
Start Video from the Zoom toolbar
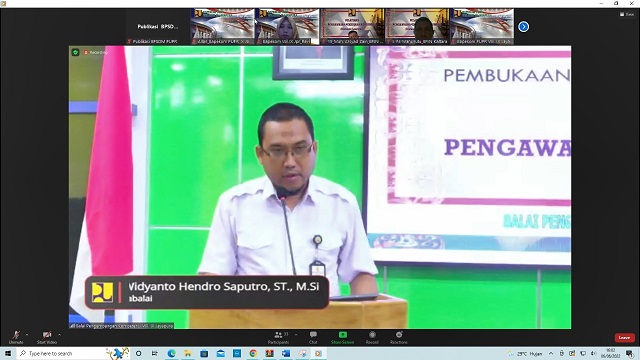pyautogui.click(x=47, y=337)
